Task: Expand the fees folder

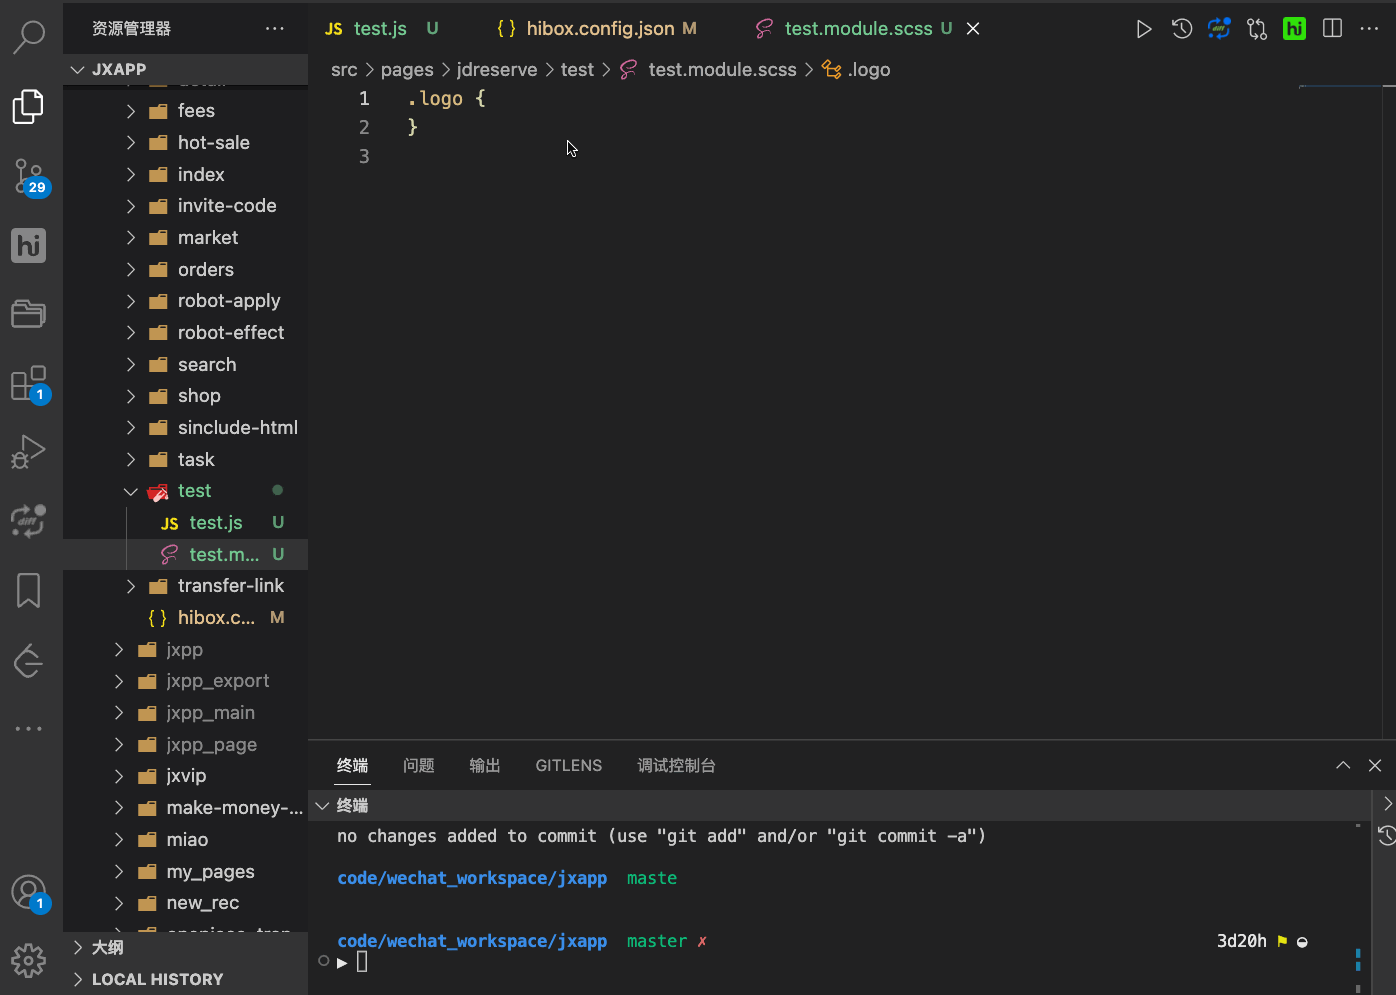Action: point(185,111)
